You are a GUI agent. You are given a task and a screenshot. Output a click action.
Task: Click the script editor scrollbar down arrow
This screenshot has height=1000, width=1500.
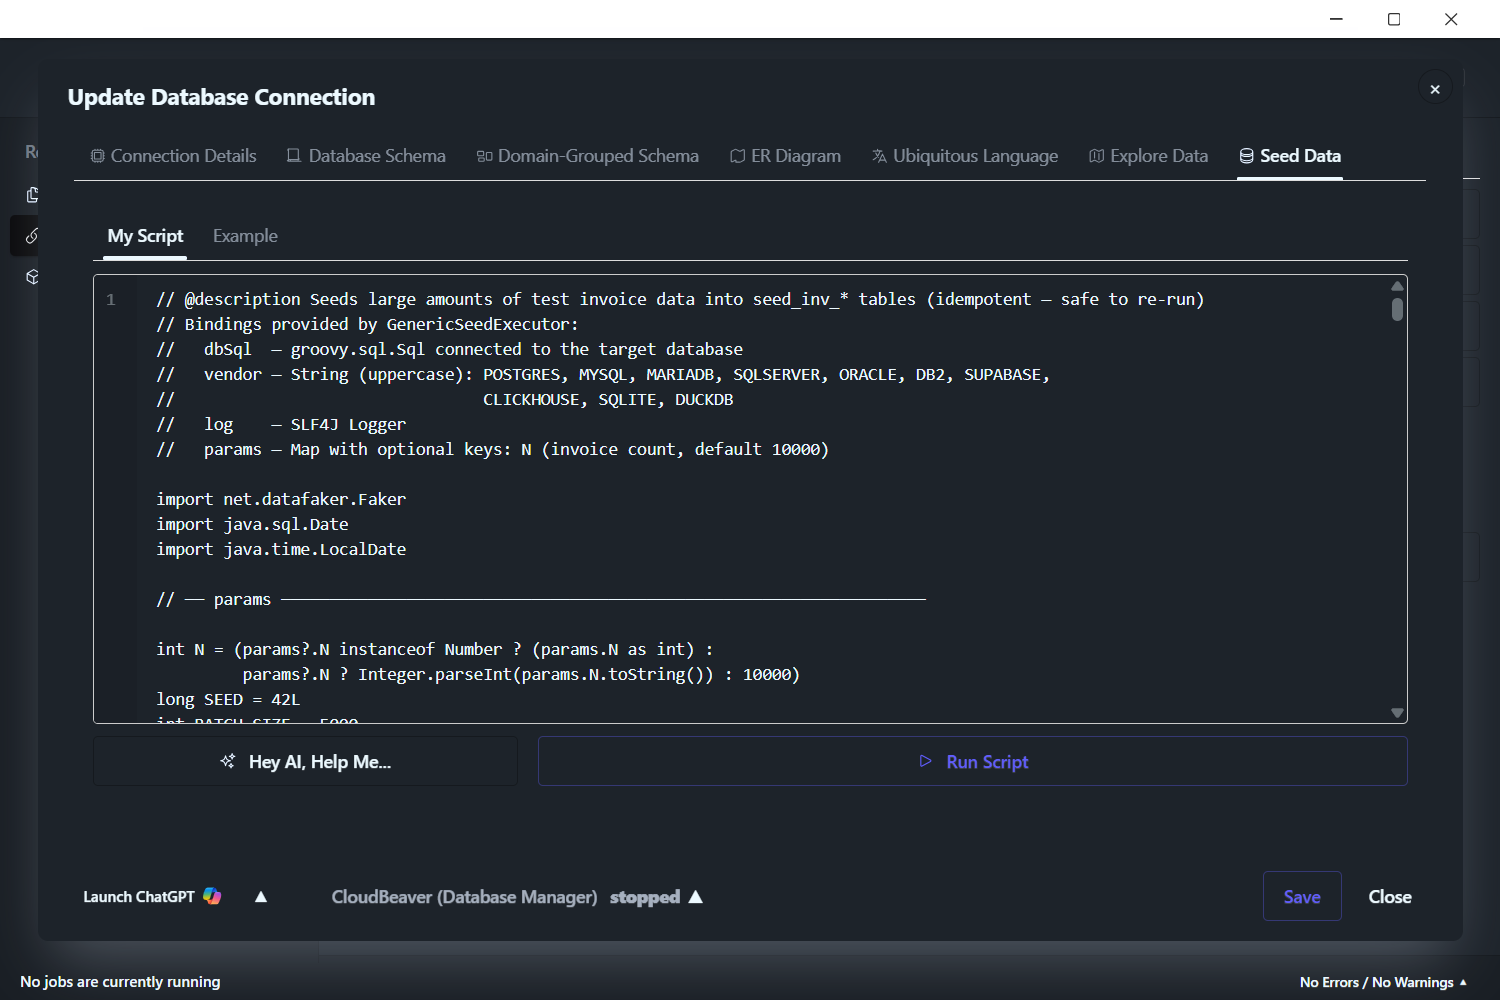coord(1397,713)
